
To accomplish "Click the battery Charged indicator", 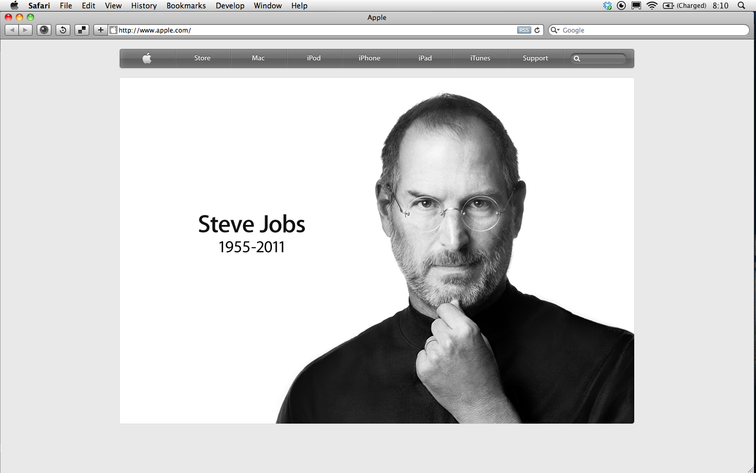I will (x=684, y=6).
